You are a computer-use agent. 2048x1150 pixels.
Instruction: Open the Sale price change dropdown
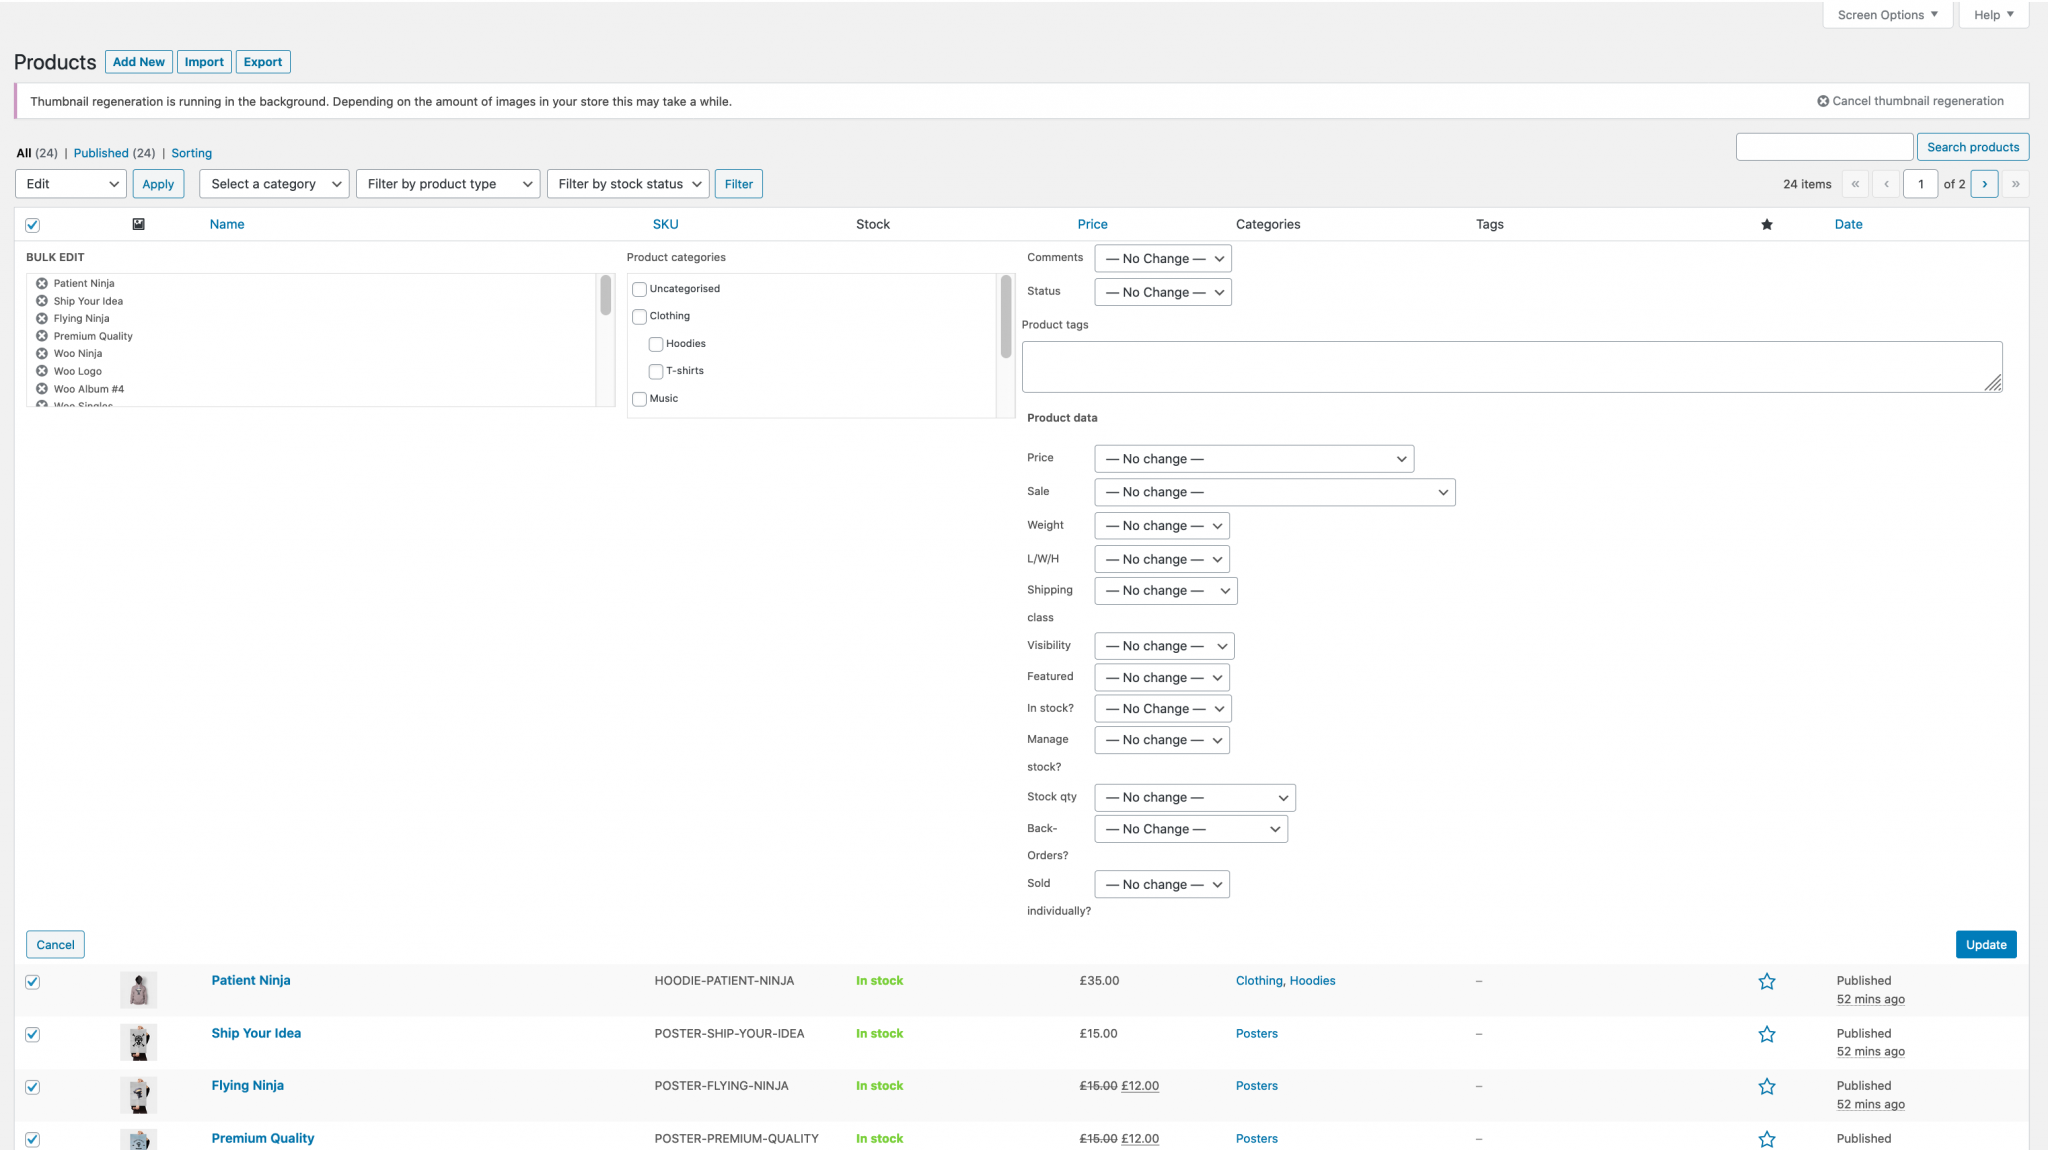[1274, 492]
